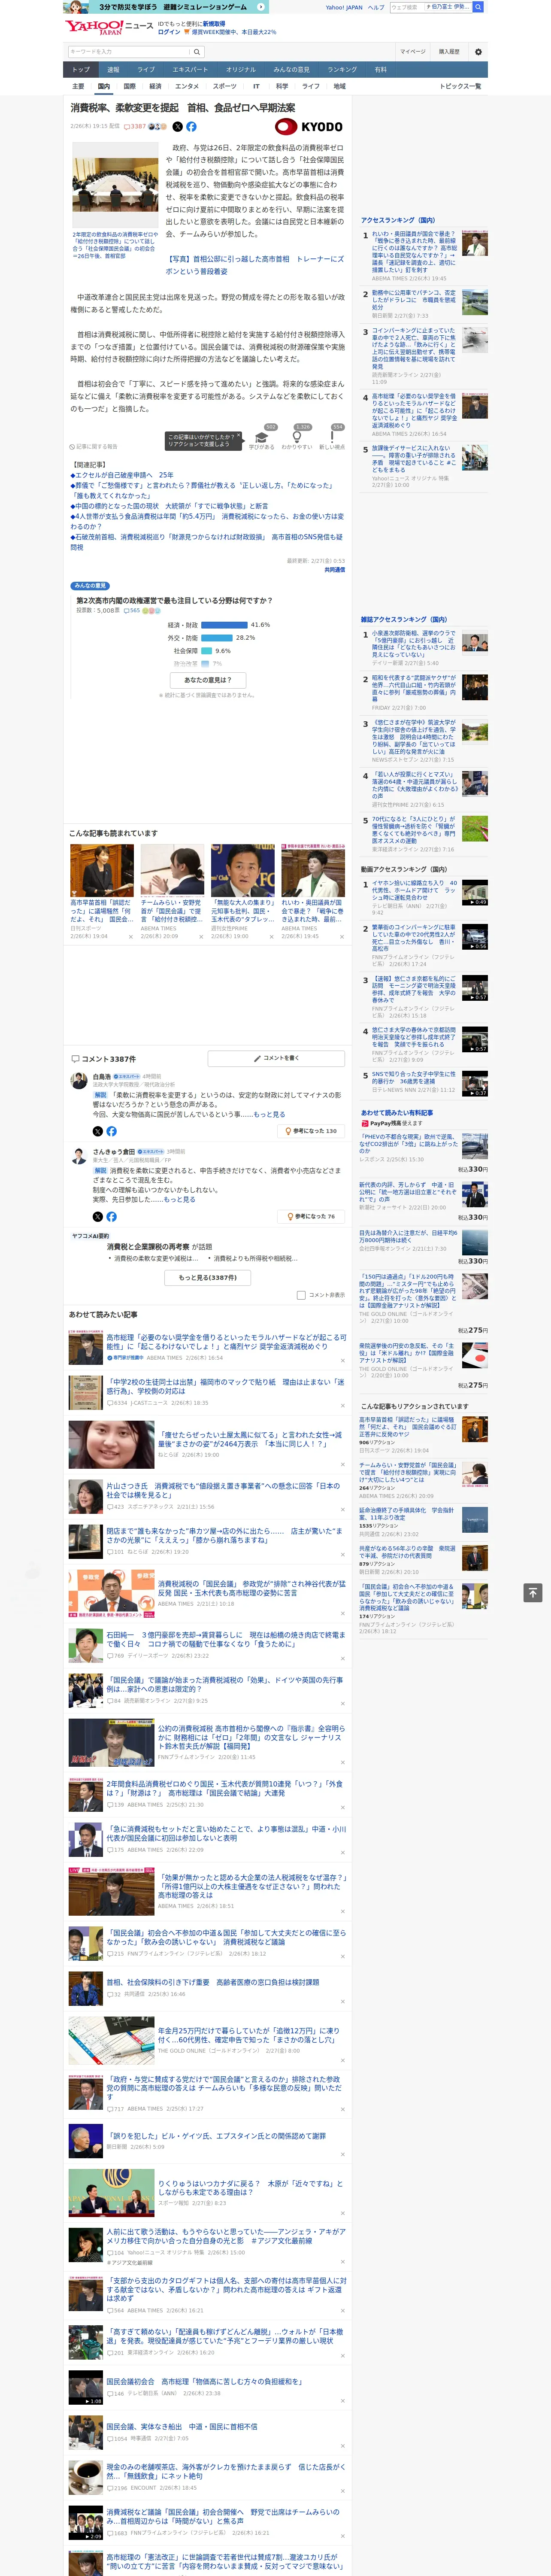The height and width of the screenshot is (2576, 551).
Task: Click the 3387 comment count below headline
Action: tap(135, 127)
